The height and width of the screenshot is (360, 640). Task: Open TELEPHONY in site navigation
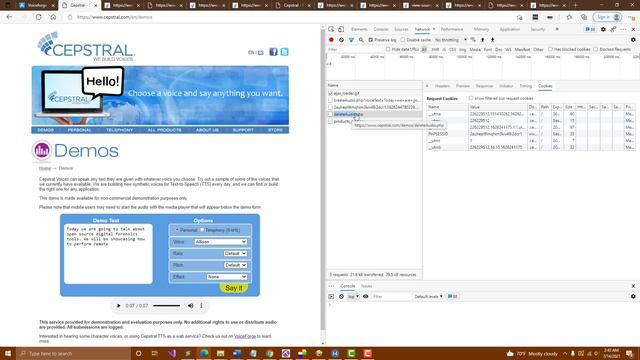120,130
